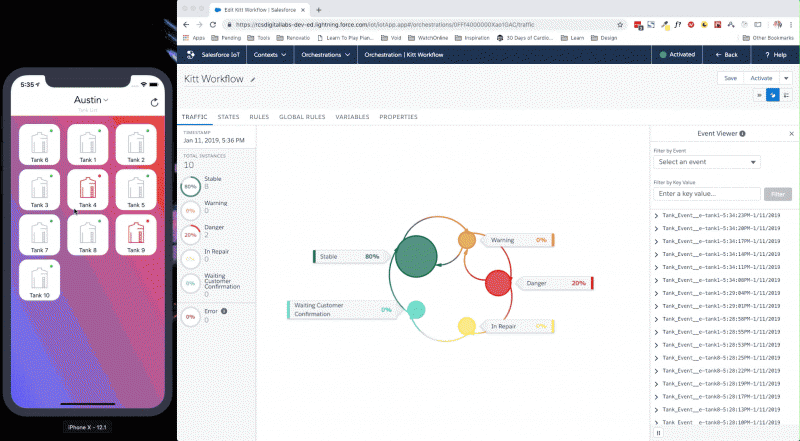
Task: Click browser forward arrow
Action: (199, 24)
